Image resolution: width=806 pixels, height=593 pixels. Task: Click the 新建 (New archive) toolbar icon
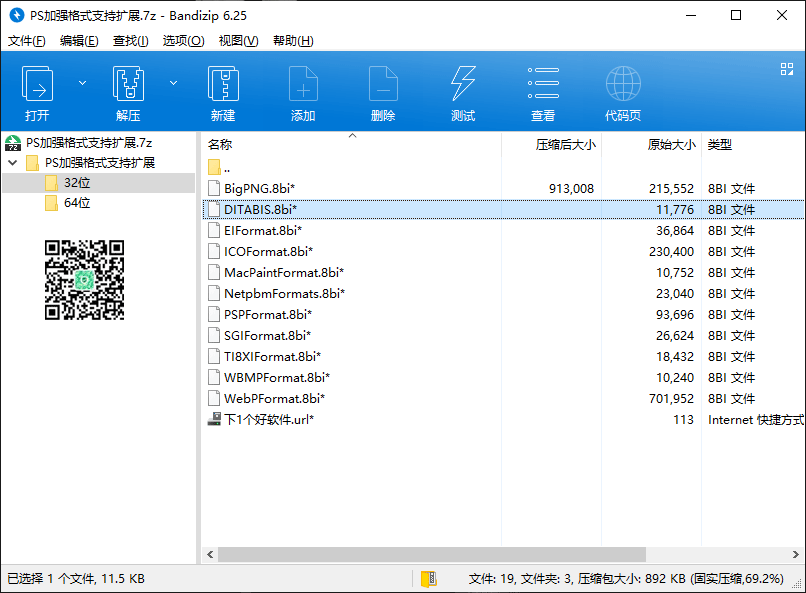point(223,84)
